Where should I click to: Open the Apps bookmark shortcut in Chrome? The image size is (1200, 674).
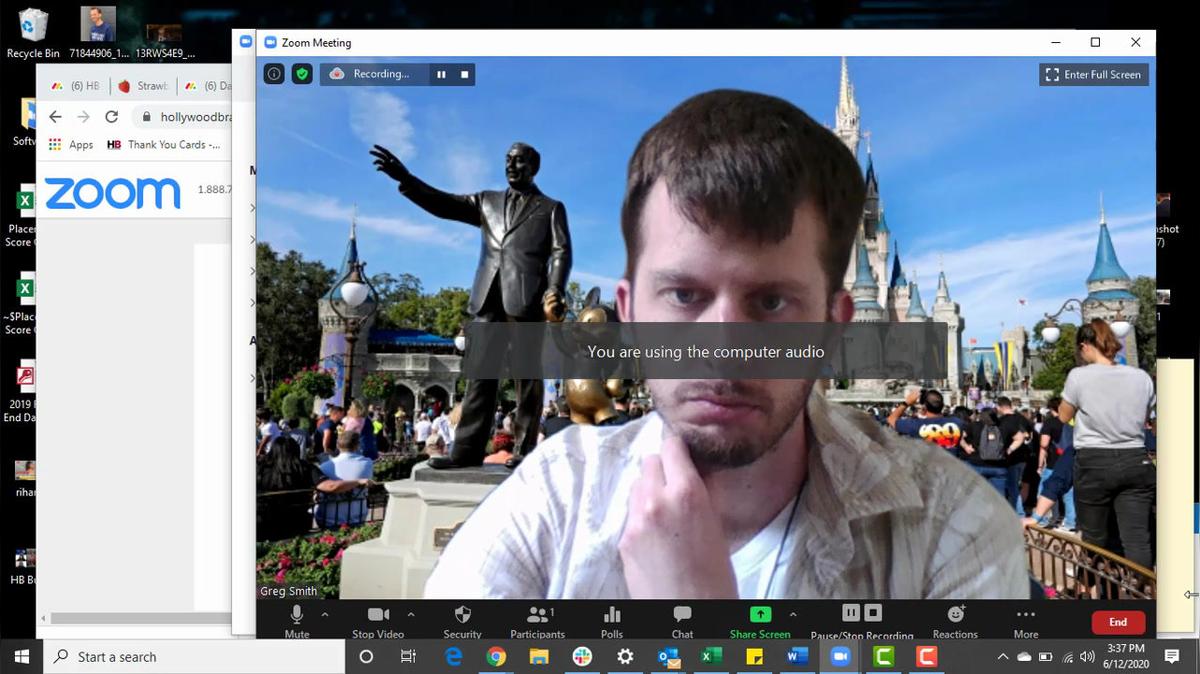pos(70,145)
